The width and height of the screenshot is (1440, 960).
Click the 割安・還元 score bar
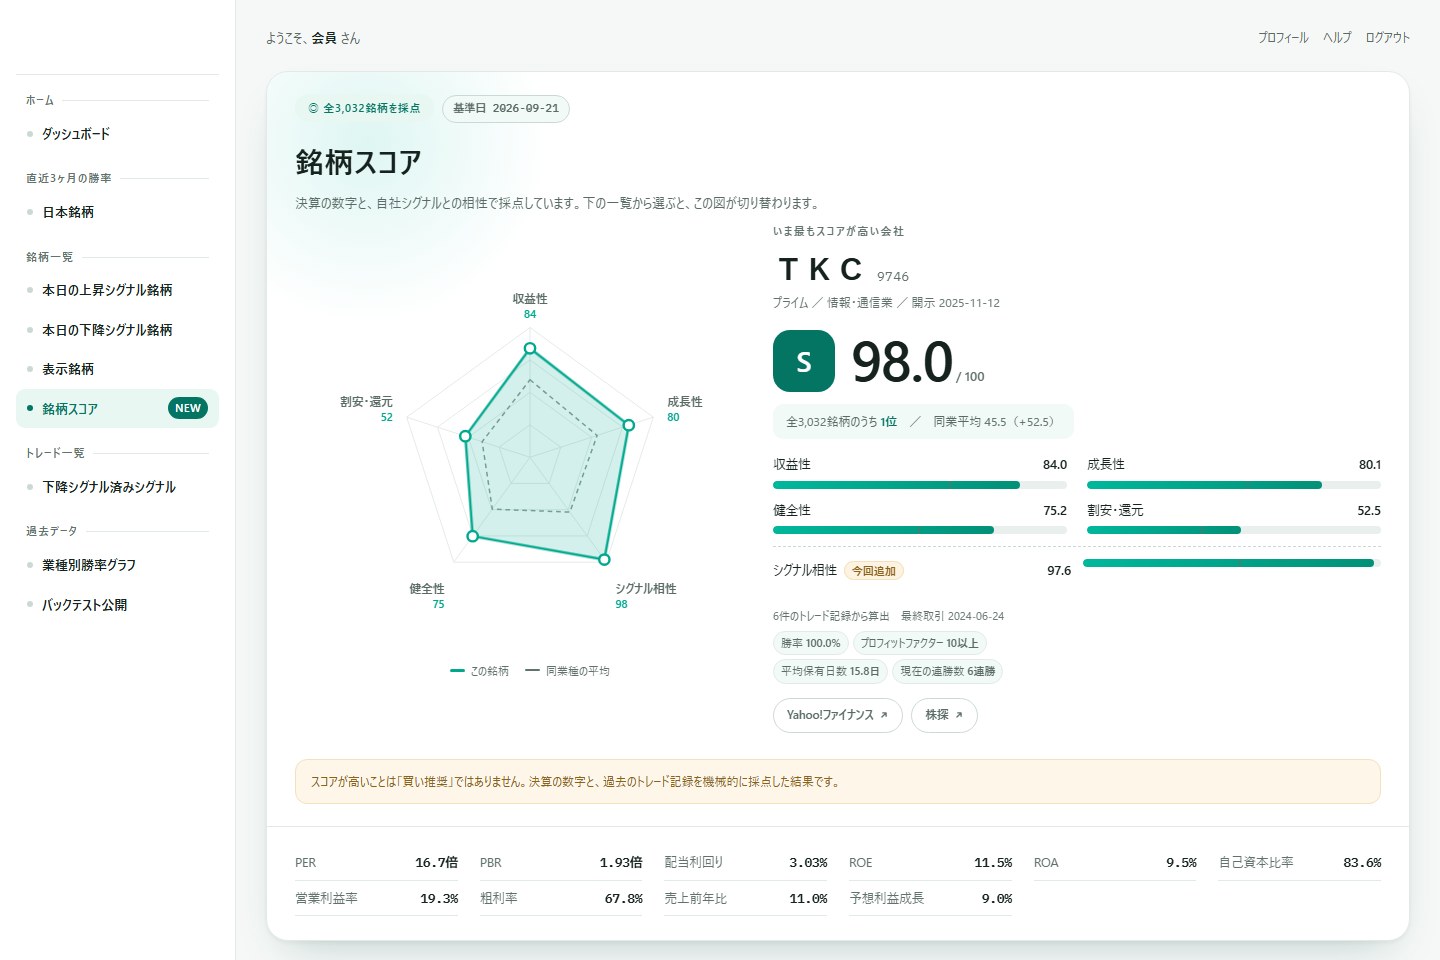1234,530
